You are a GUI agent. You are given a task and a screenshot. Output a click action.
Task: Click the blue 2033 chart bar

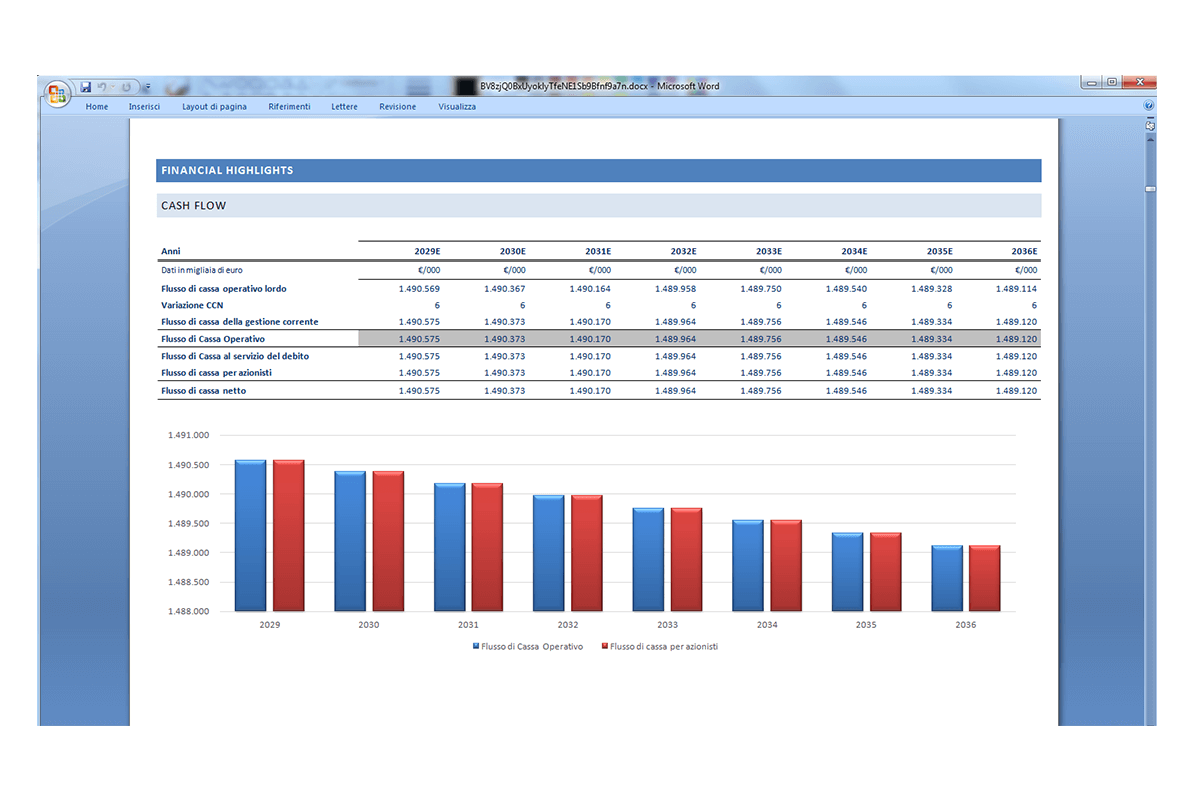[x=648, y=559]
